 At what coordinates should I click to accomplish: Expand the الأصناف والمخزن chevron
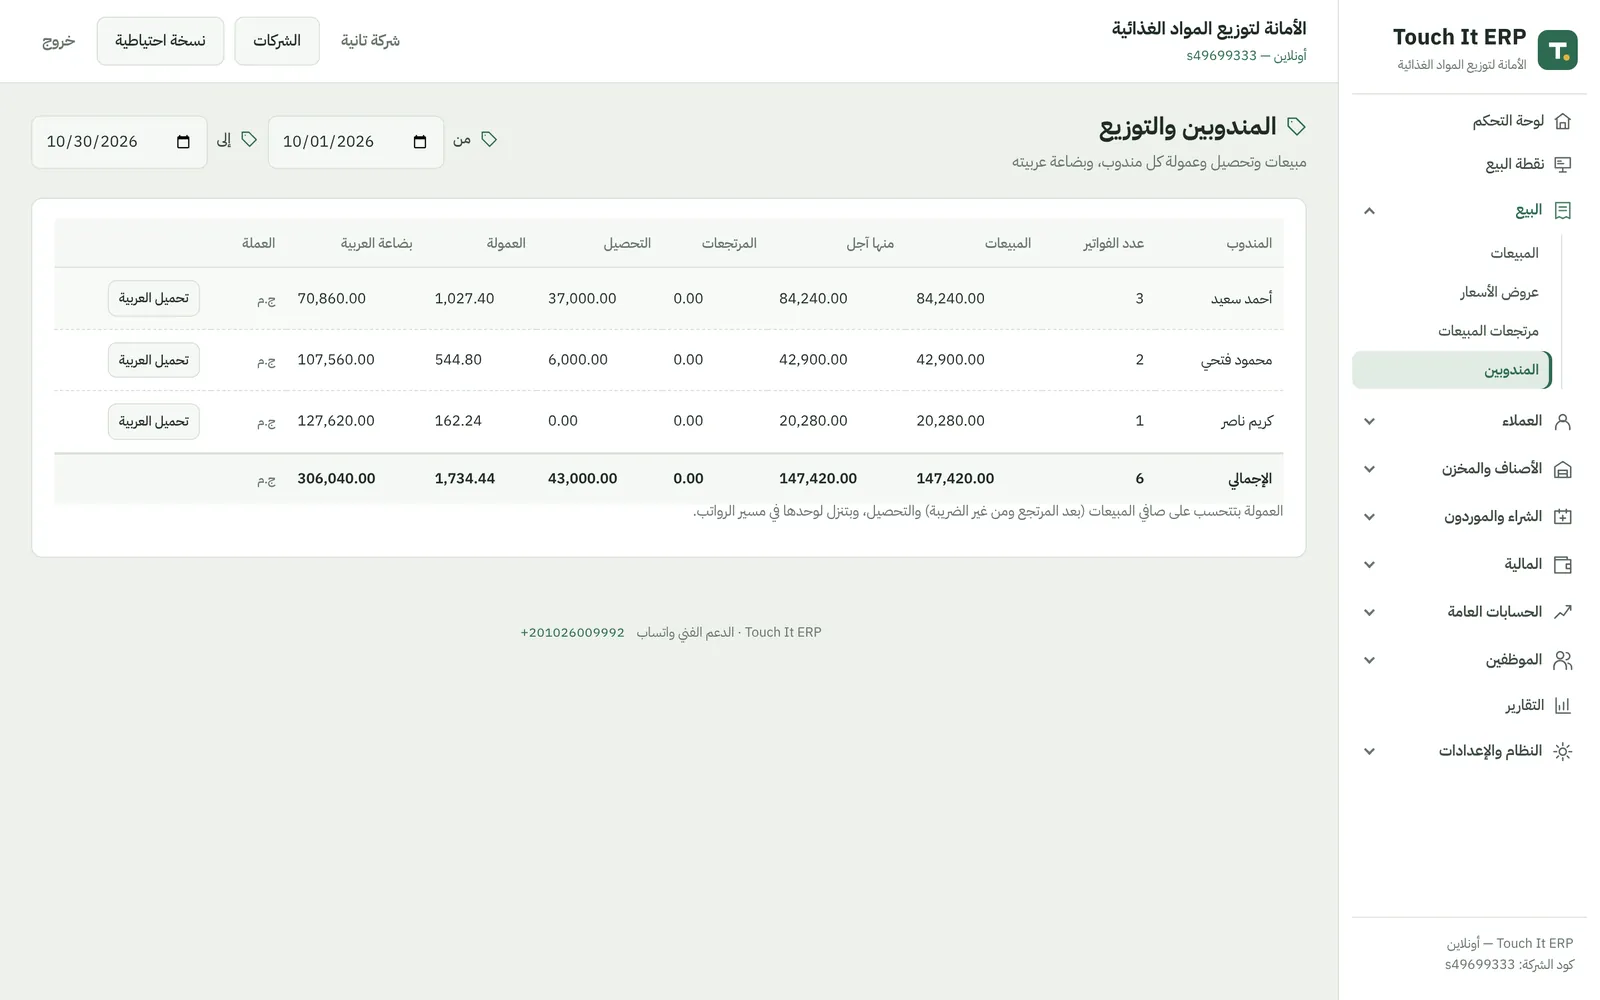click(x=1370, y=469)
